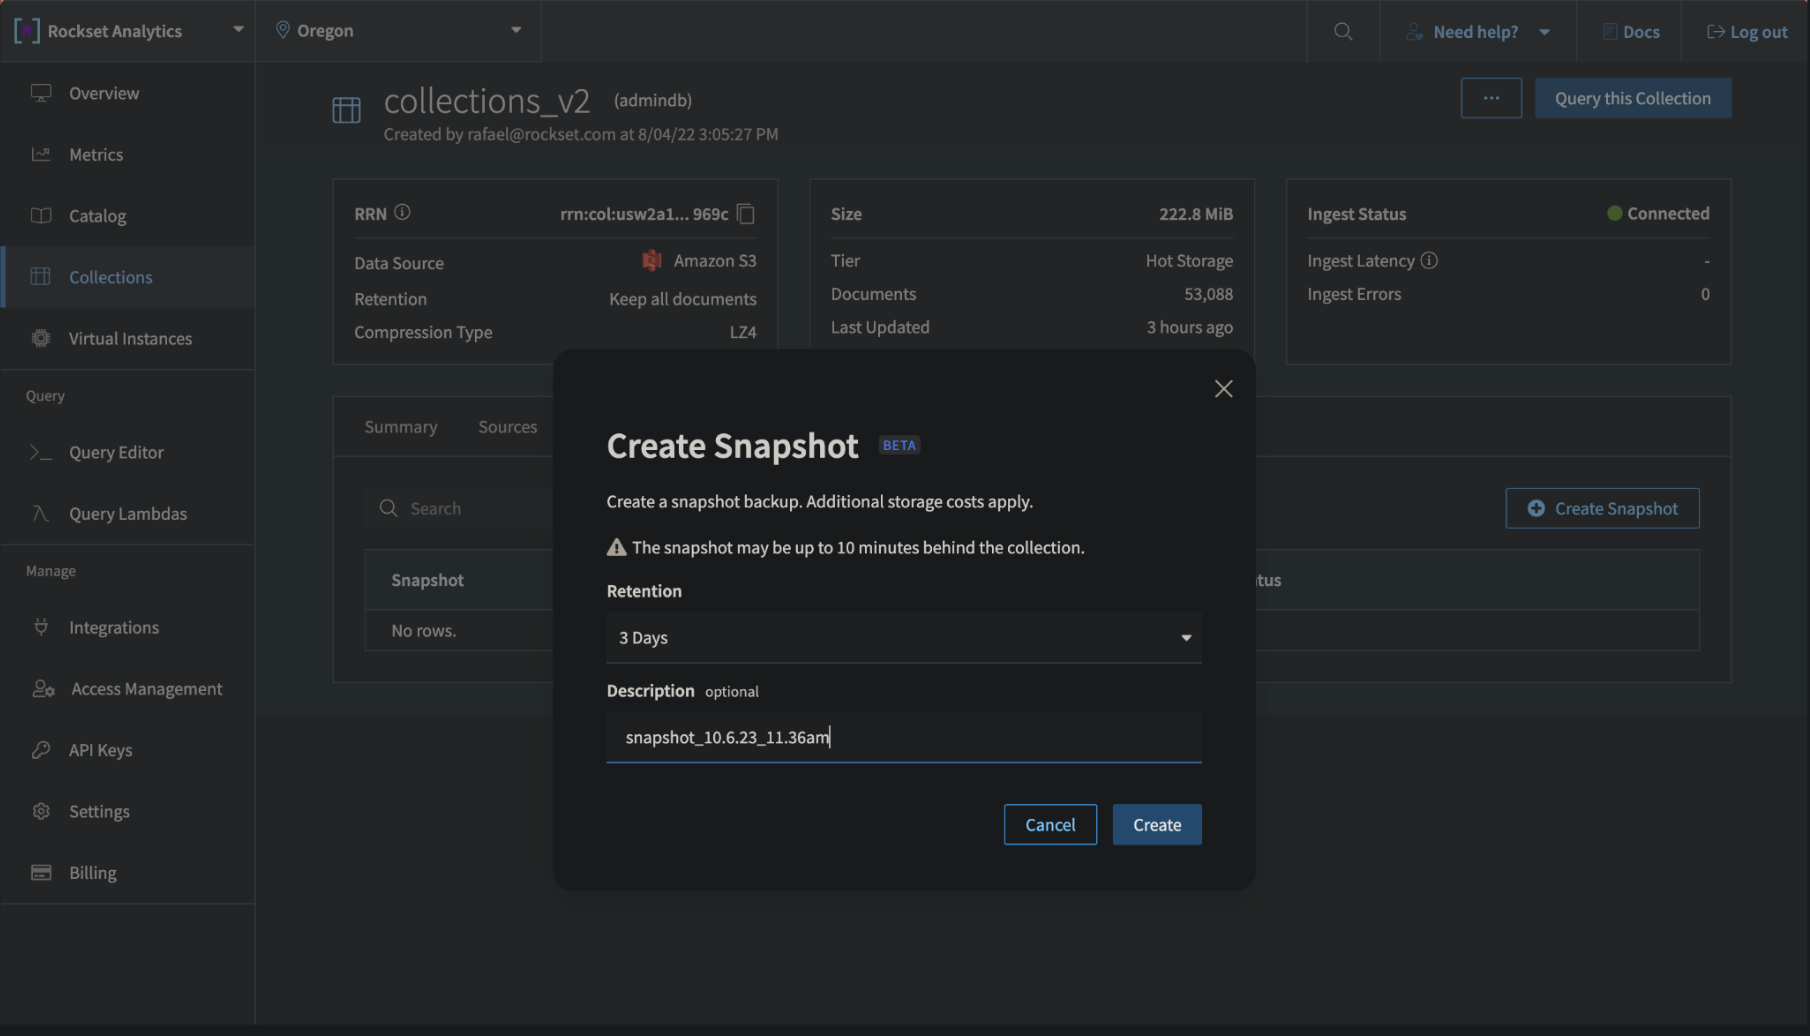Image resolution: width=1810 pixels, height=1036 pixels.
Task: Click the green Connected status dot
Action: [x=1614, y=213]
